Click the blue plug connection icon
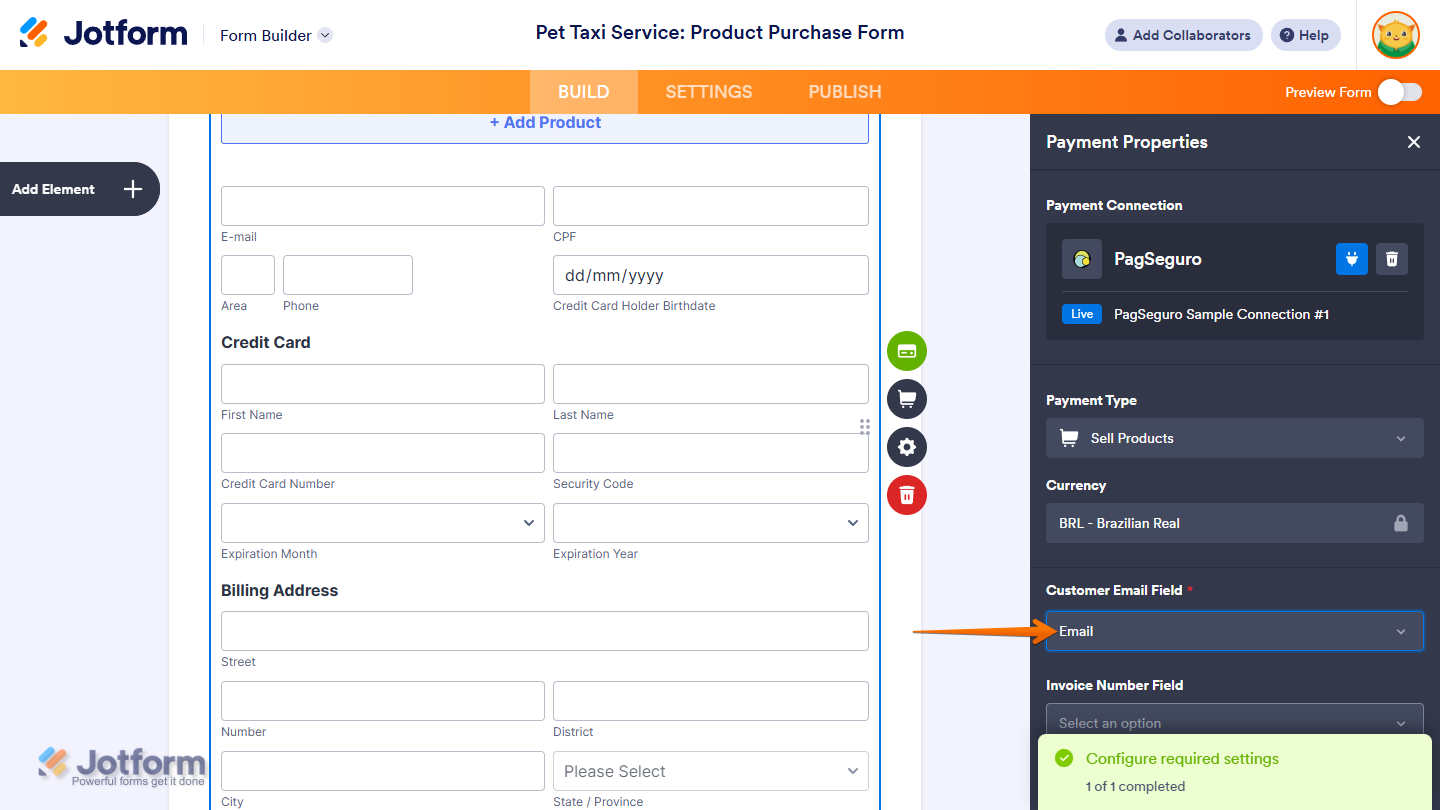The height and width of the screenshot is (810, 1440). (1352, 259)
